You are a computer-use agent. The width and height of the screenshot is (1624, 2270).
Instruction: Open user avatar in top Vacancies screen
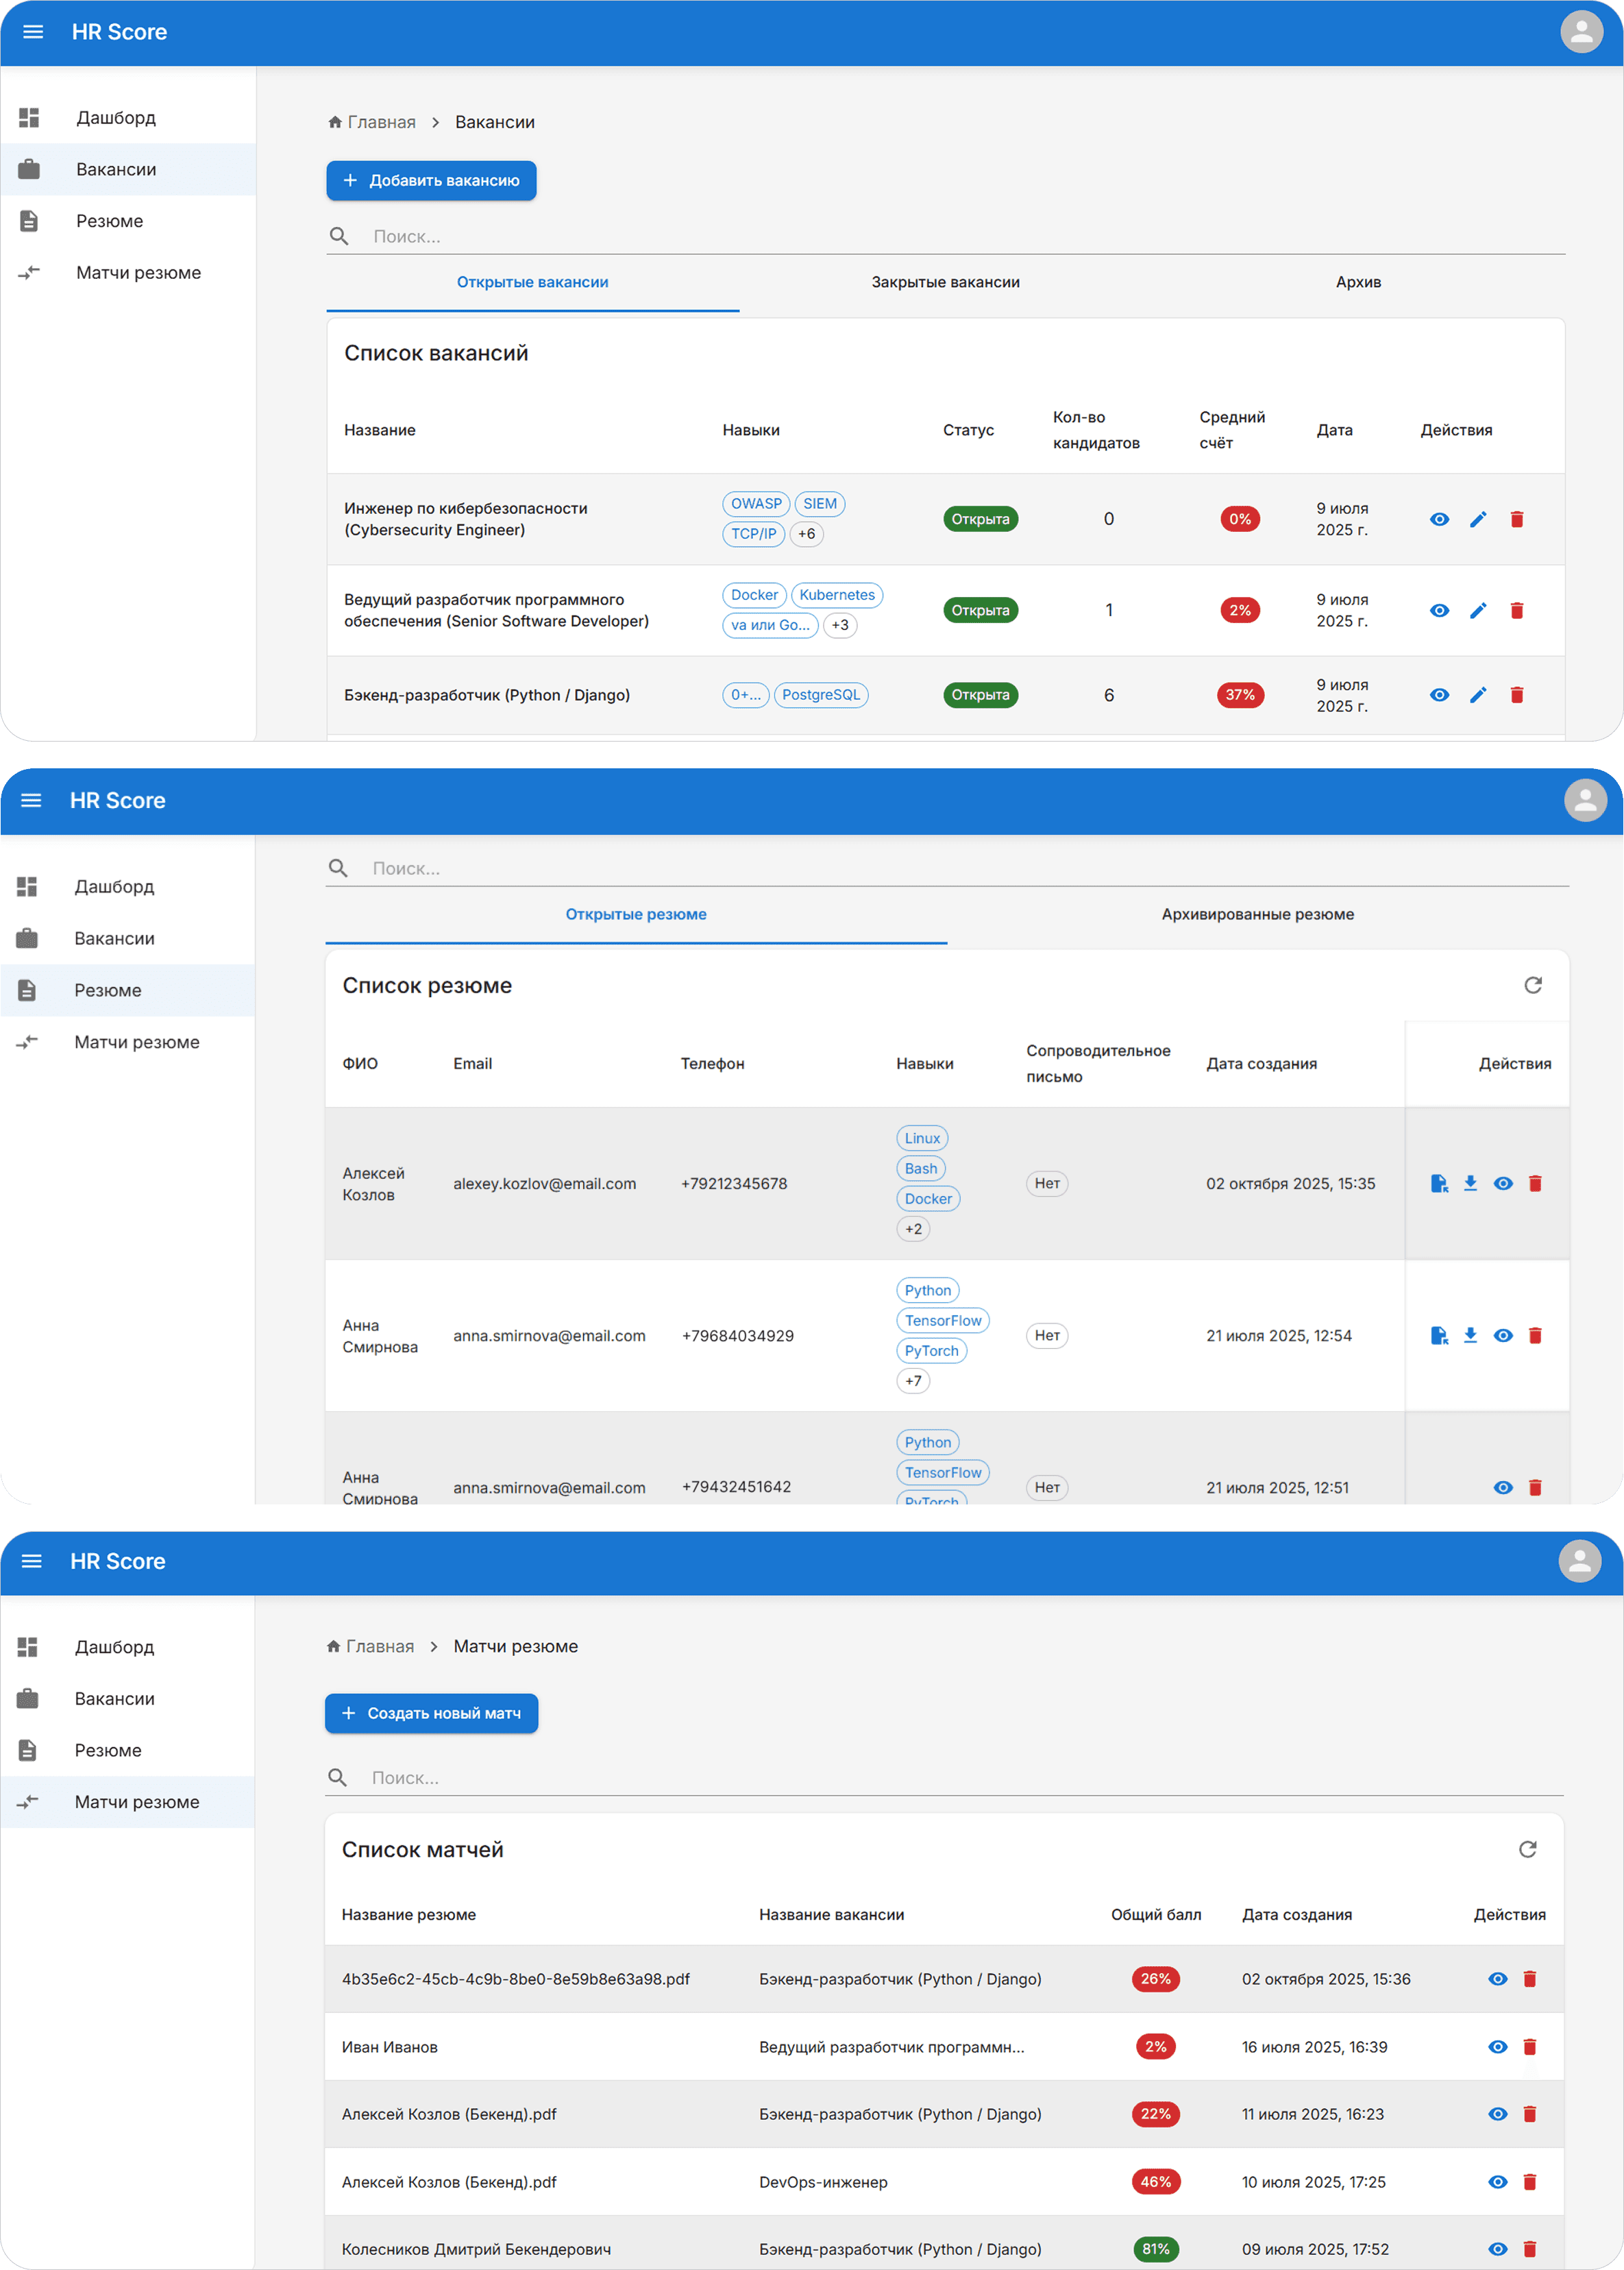1581,32
